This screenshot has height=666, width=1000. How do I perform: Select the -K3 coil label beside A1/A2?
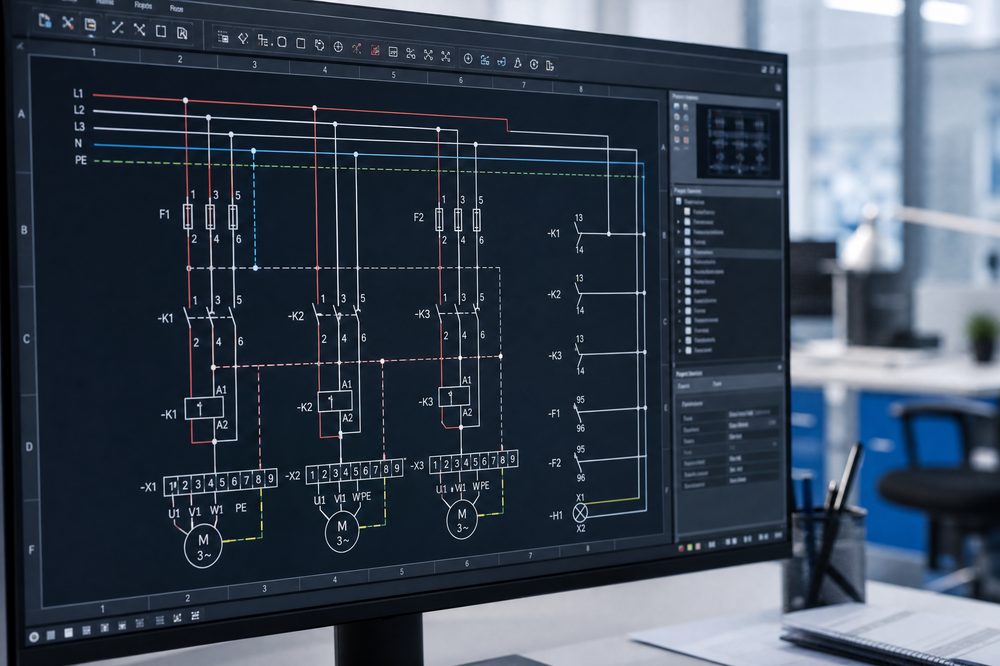425,402
